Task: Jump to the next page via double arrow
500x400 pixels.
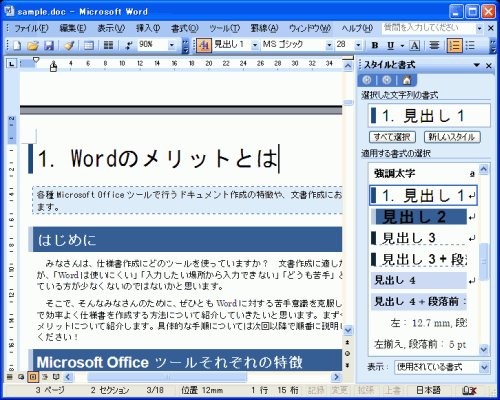Action: coord(348,365)
